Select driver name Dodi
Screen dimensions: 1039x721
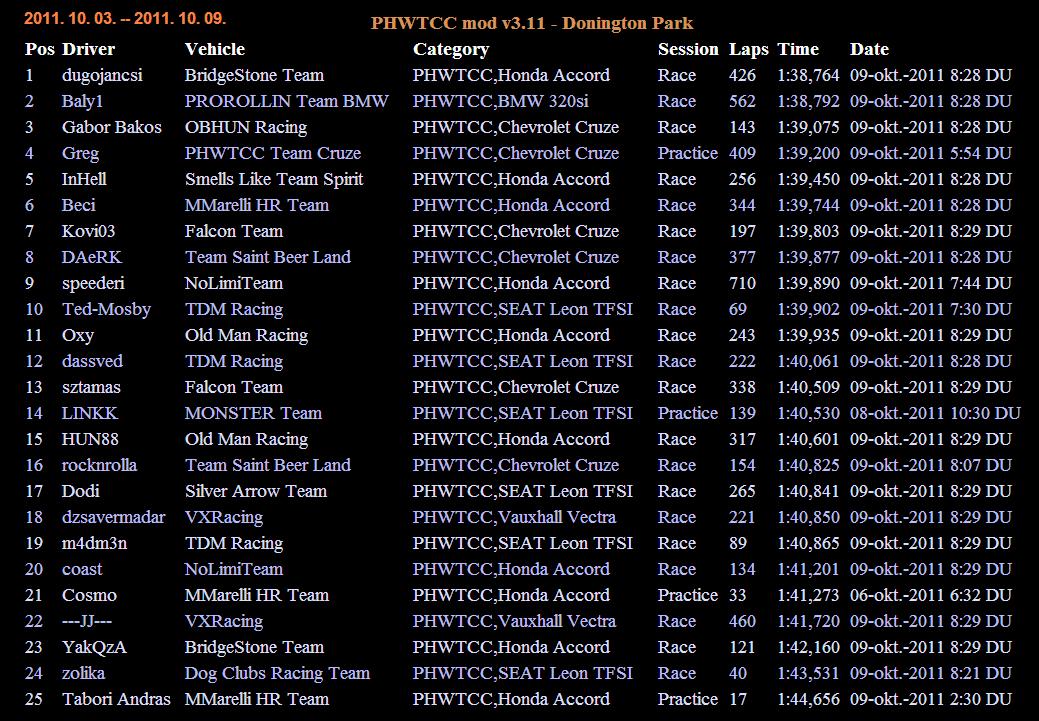click(x=80, y=491)
